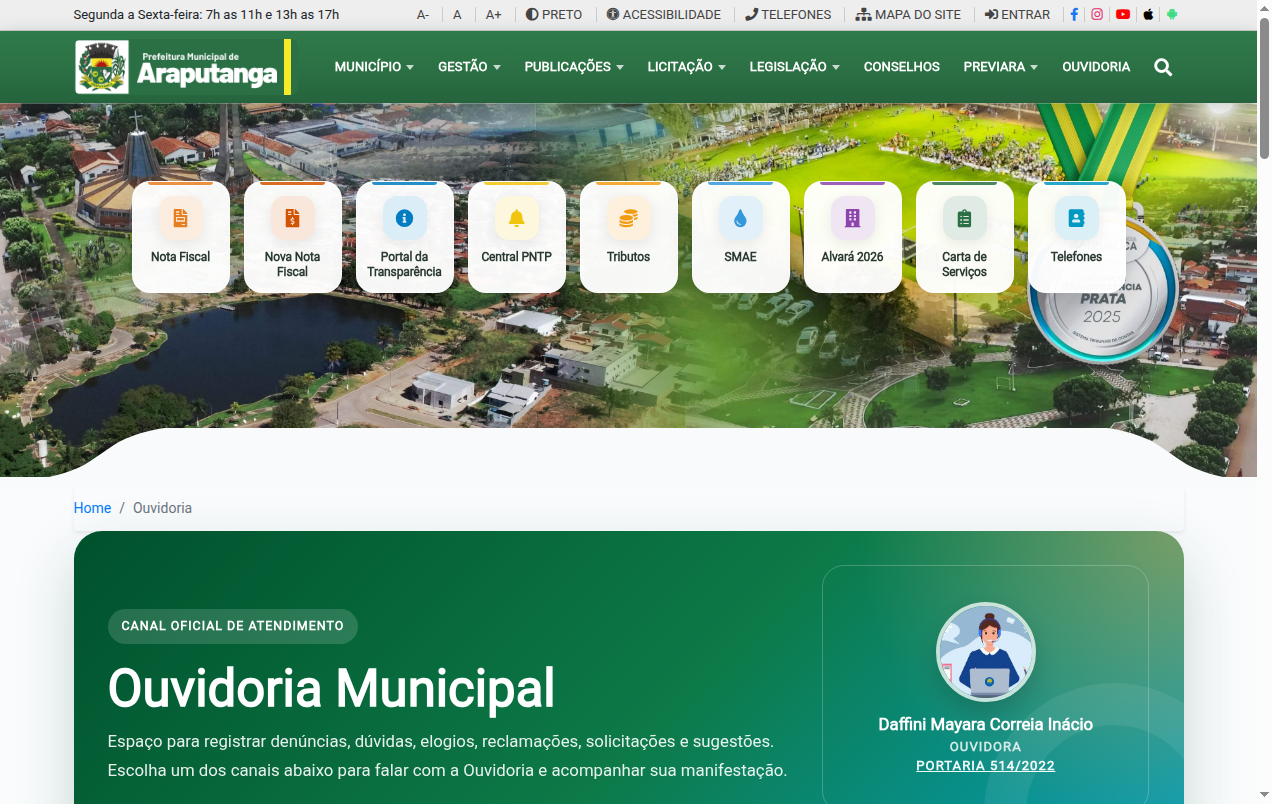Open MAPA DO SITE link
Image resolution: width=1272 pixels, height=804 pixels.
point(908,15)
